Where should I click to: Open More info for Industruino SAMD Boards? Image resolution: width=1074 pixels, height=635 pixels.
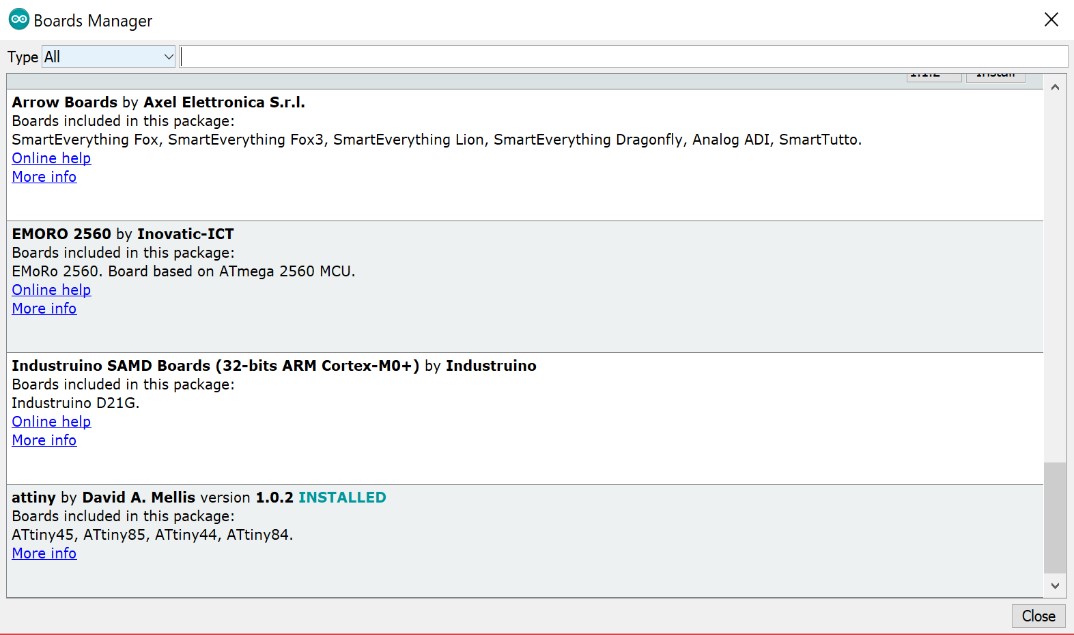pos(44,440)
